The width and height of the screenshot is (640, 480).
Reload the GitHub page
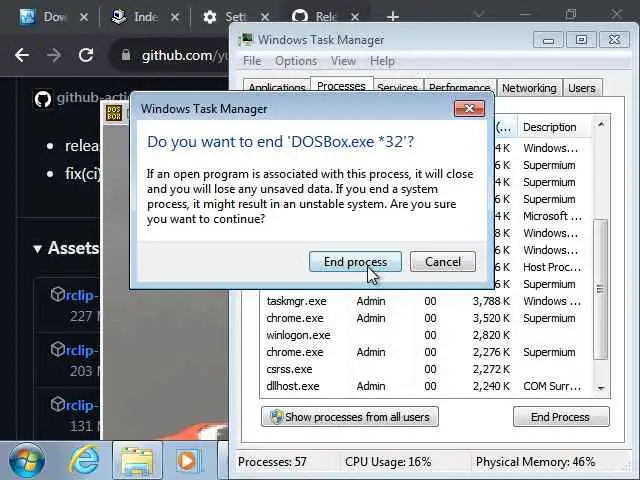pos(86,55)
